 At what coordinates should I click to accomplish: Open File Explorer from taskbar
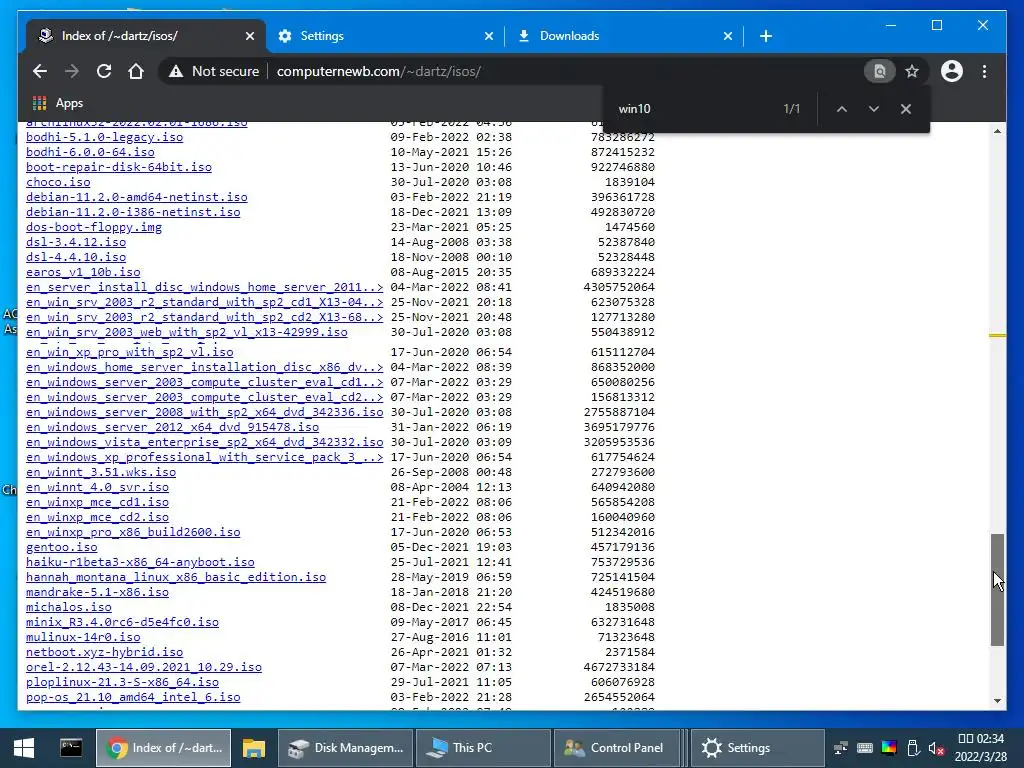[253, 748]
